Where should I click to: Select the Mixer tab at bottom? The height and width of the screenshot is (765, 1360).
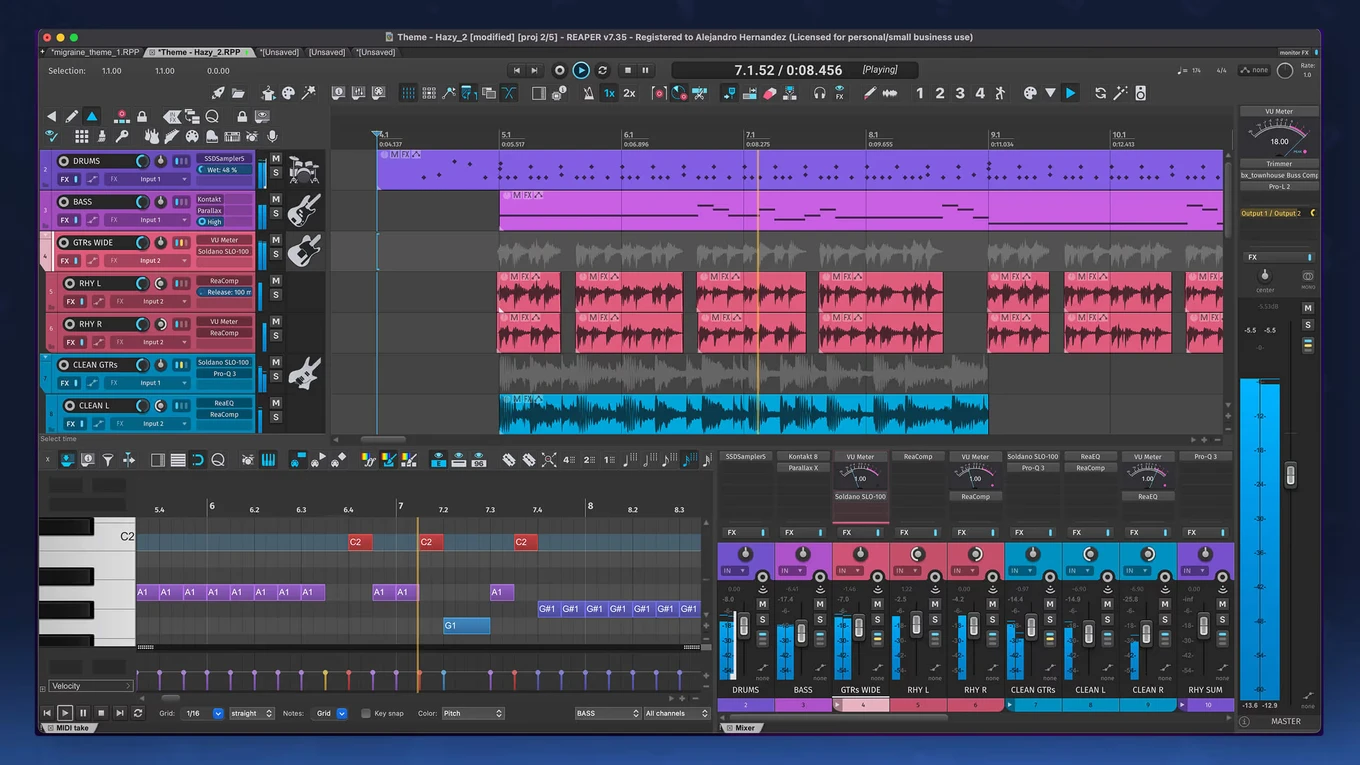click(x=744, y=728)
